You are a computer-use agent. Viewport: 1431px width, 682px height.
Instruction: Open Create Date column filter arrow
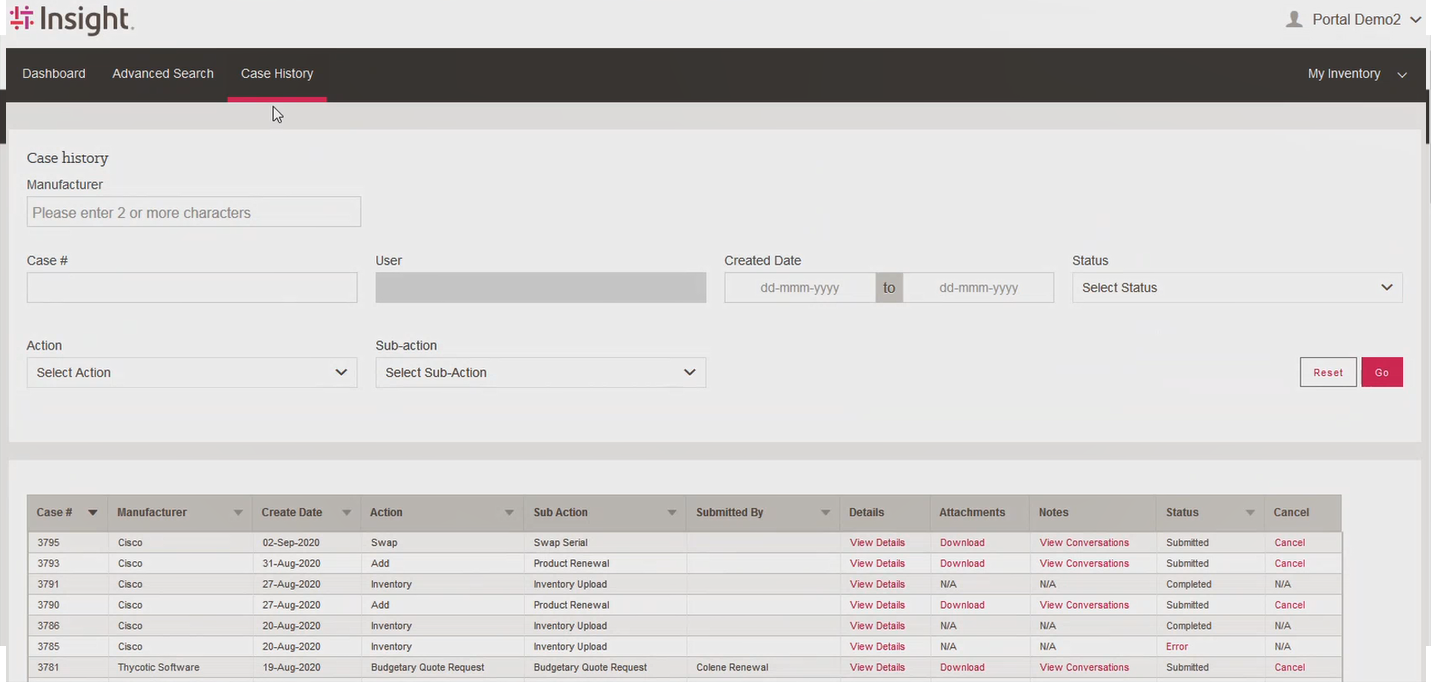pos(346,512)
